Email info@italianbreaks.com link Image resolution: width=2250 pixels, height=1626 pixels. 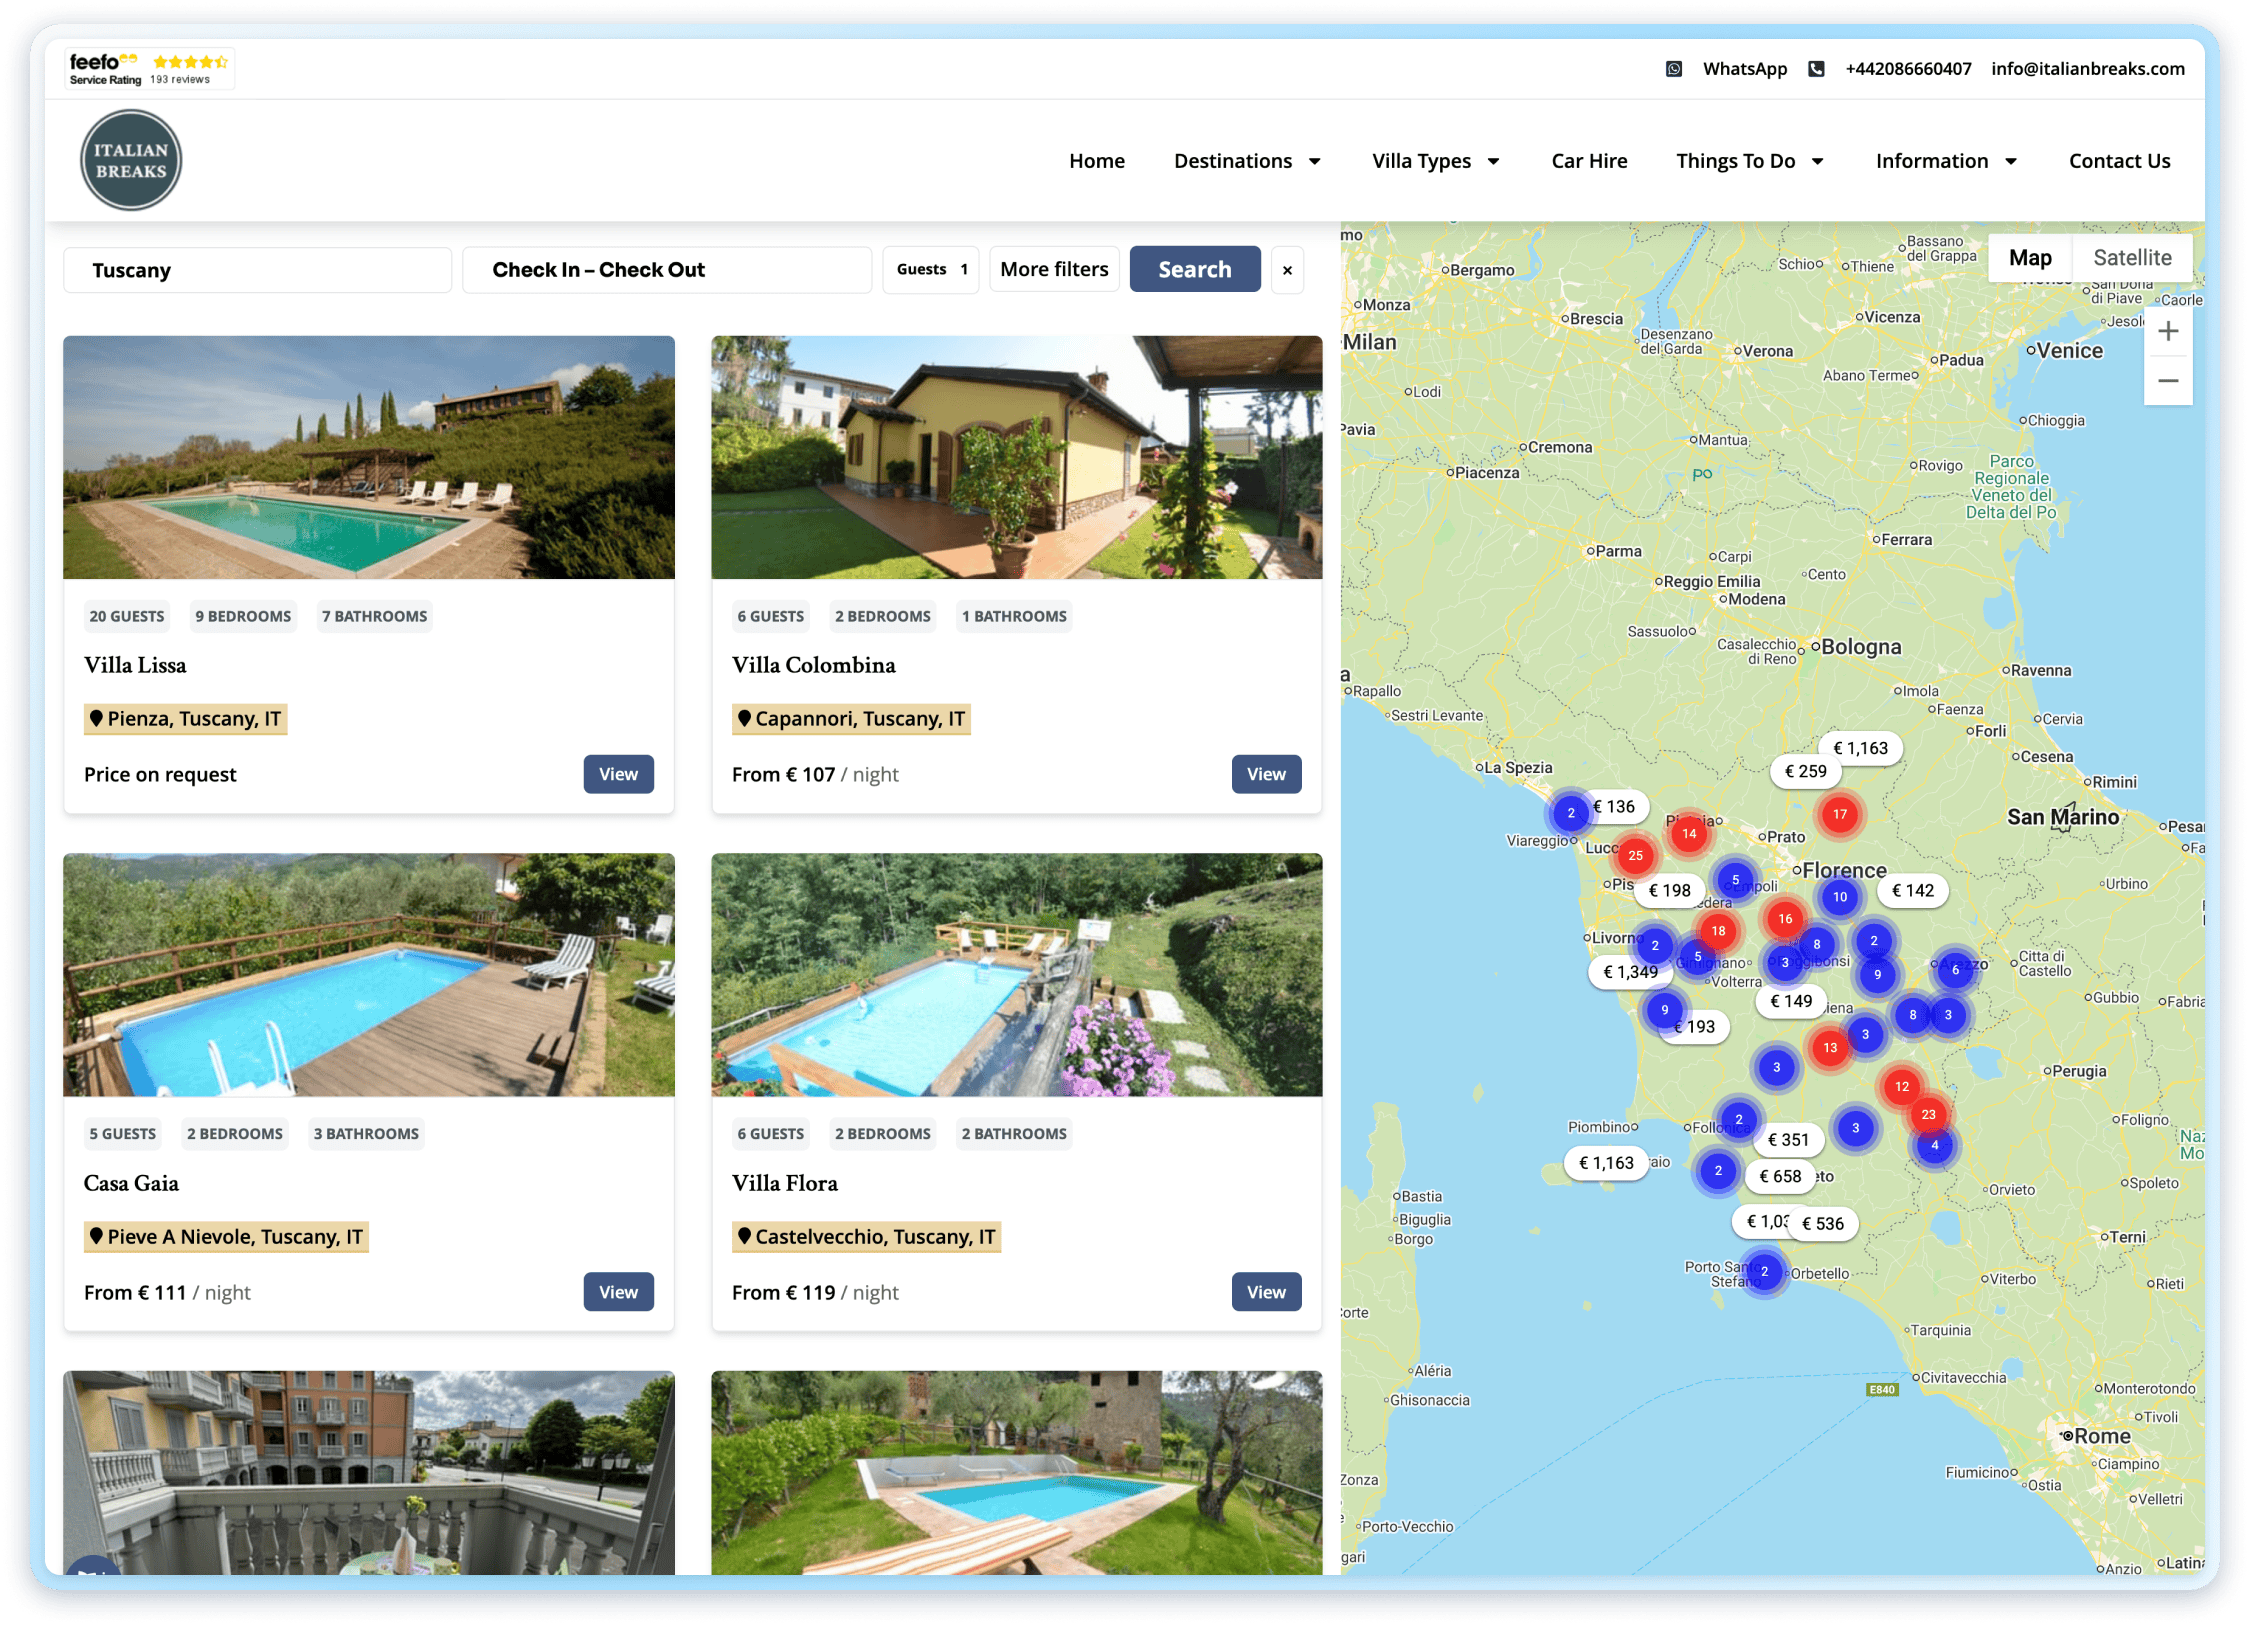tap(2087, 69)
